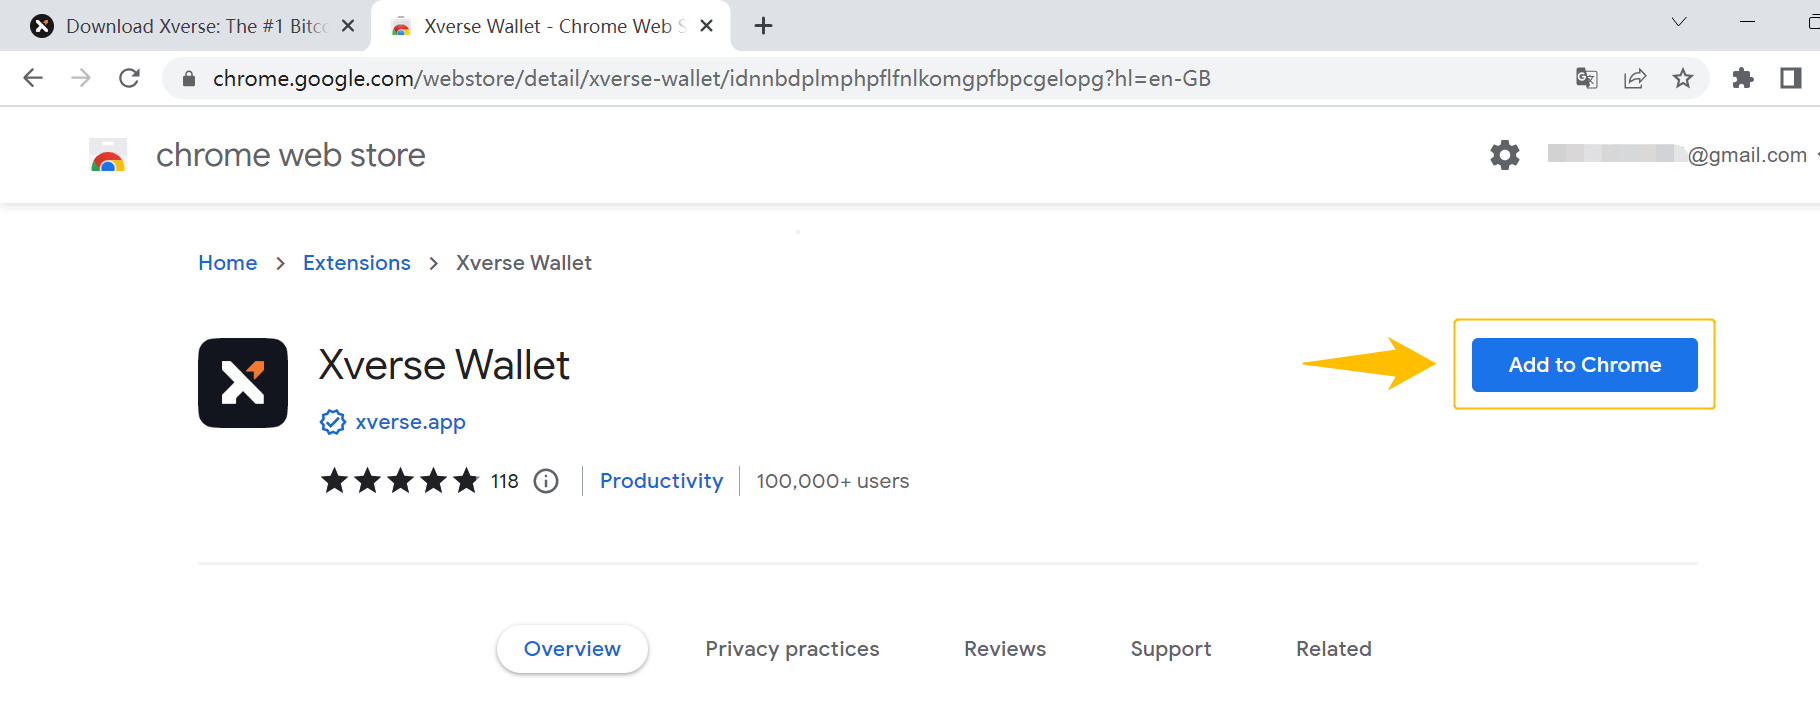
Task: Click the Xverse Wallet logo thumbnail
Action: pyautogui.click(x=243, y=383)
